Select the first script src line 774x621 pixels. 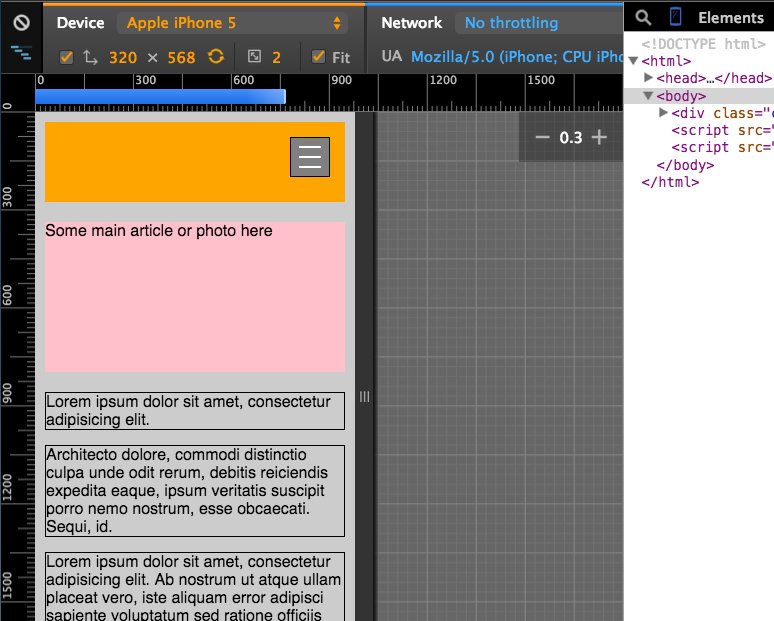pos(722,130)
